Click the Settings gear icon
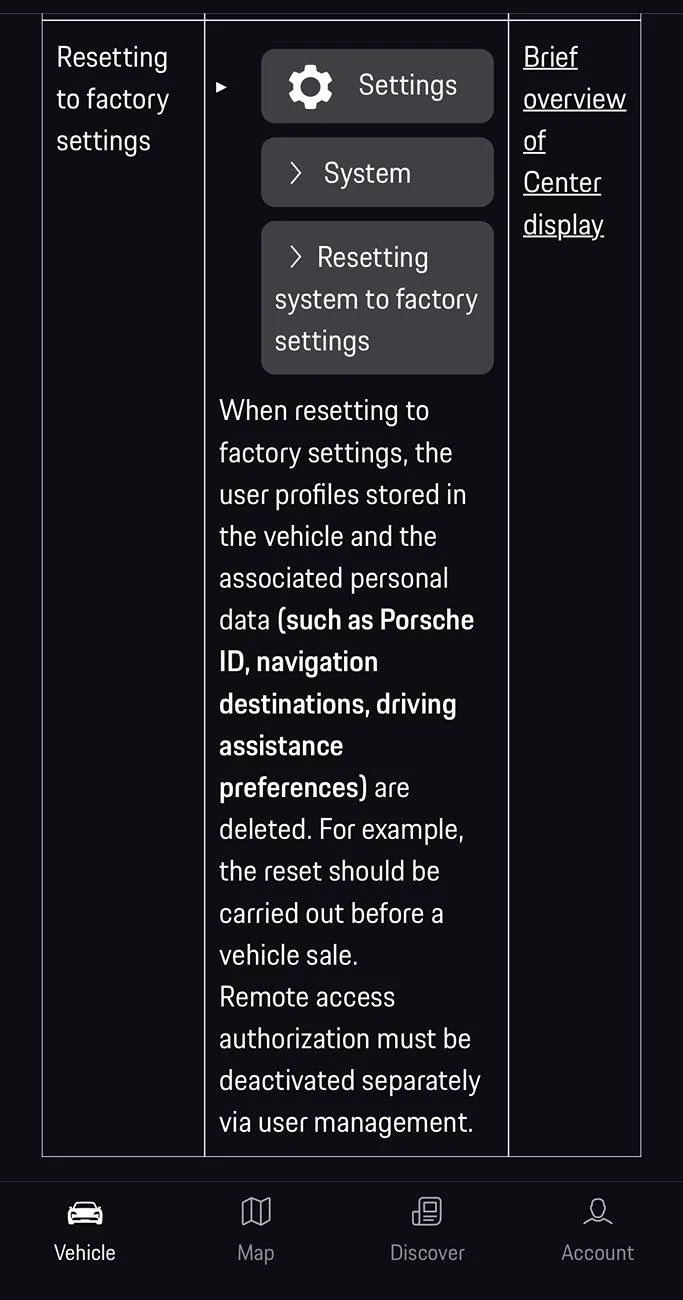This screenshot has height=1300, width=683. pyautogui.click(x=310, y=86)
